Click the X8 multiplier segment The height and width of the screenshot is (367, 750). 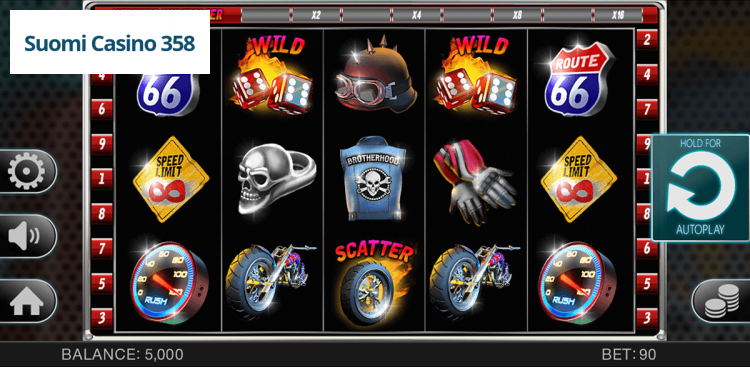click(517, 15)
